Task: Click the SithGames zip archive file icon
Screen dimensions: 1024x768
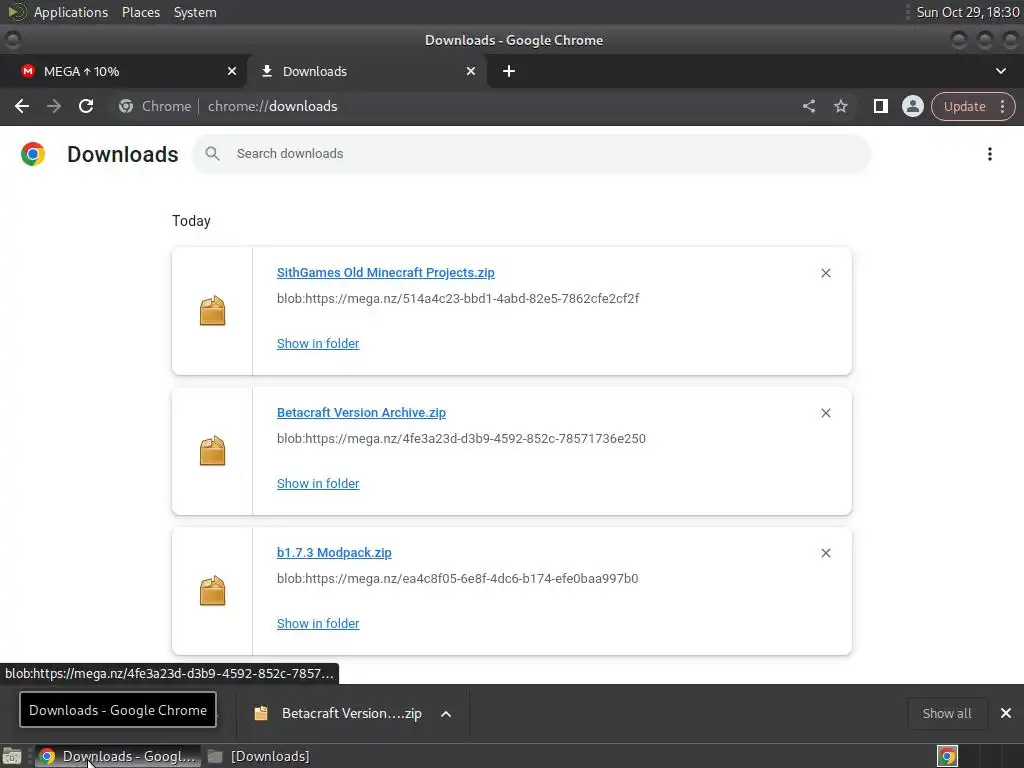Action: [x=212, y=311]
